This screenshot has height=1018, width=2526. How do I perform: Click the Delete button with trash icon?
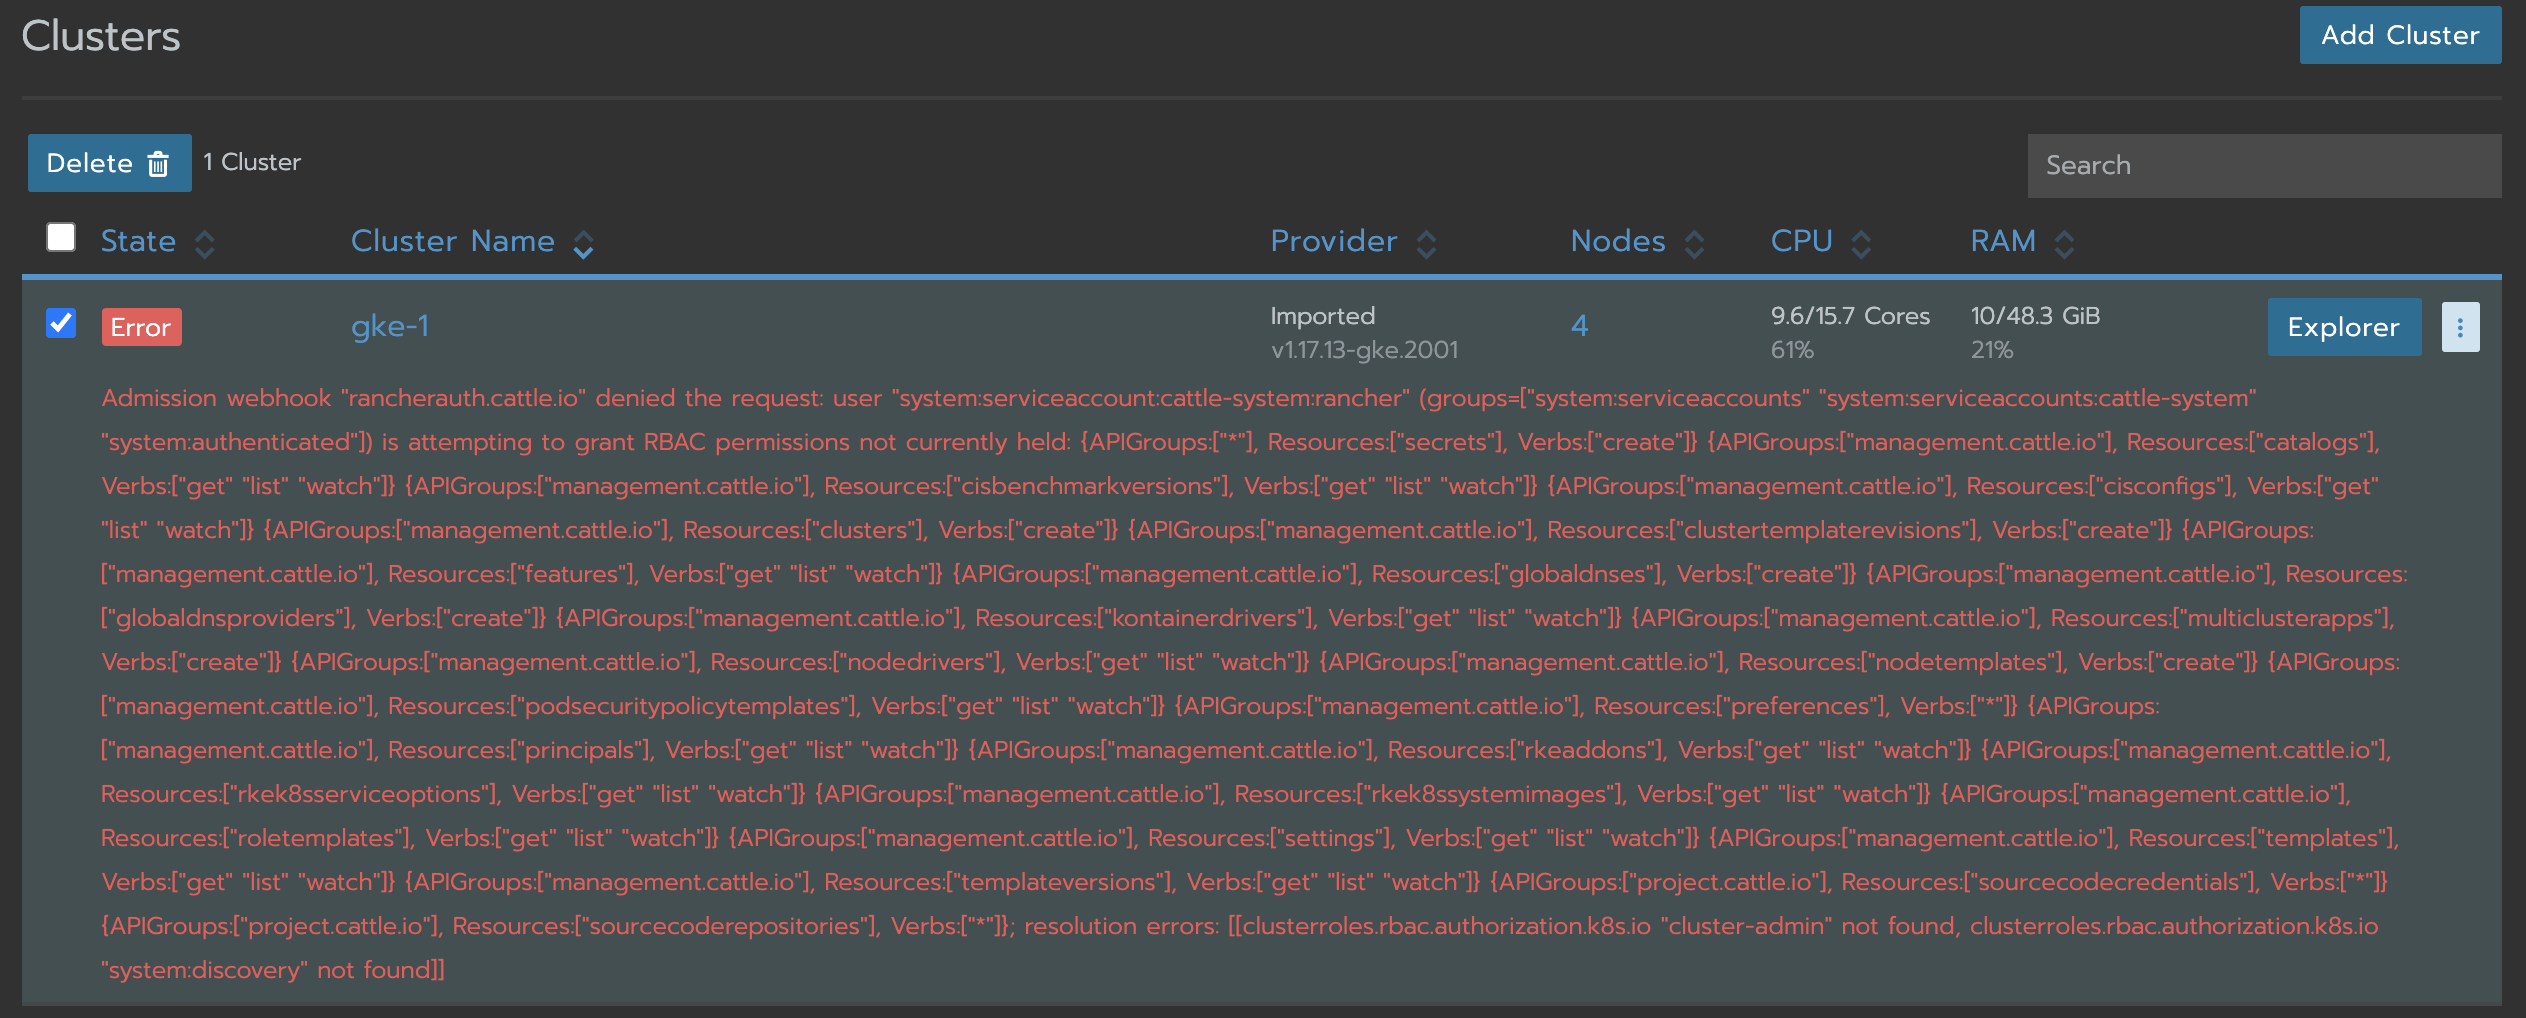click(109, 163)
